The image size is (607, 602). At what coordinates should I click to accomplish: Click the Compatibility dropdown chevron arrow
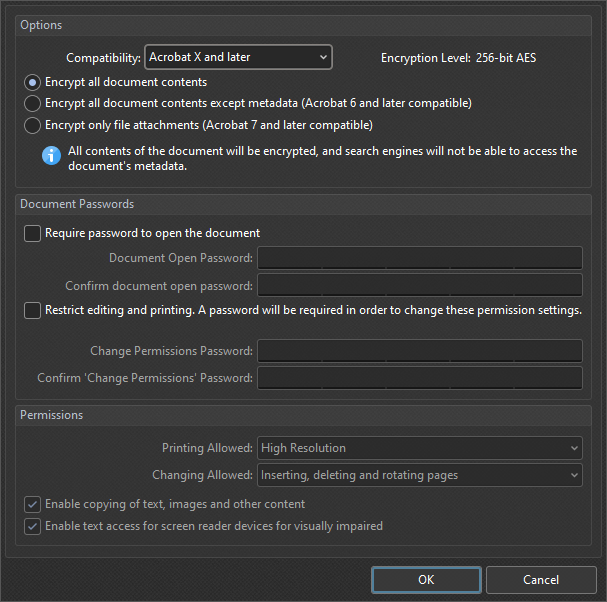click(323, 57)
